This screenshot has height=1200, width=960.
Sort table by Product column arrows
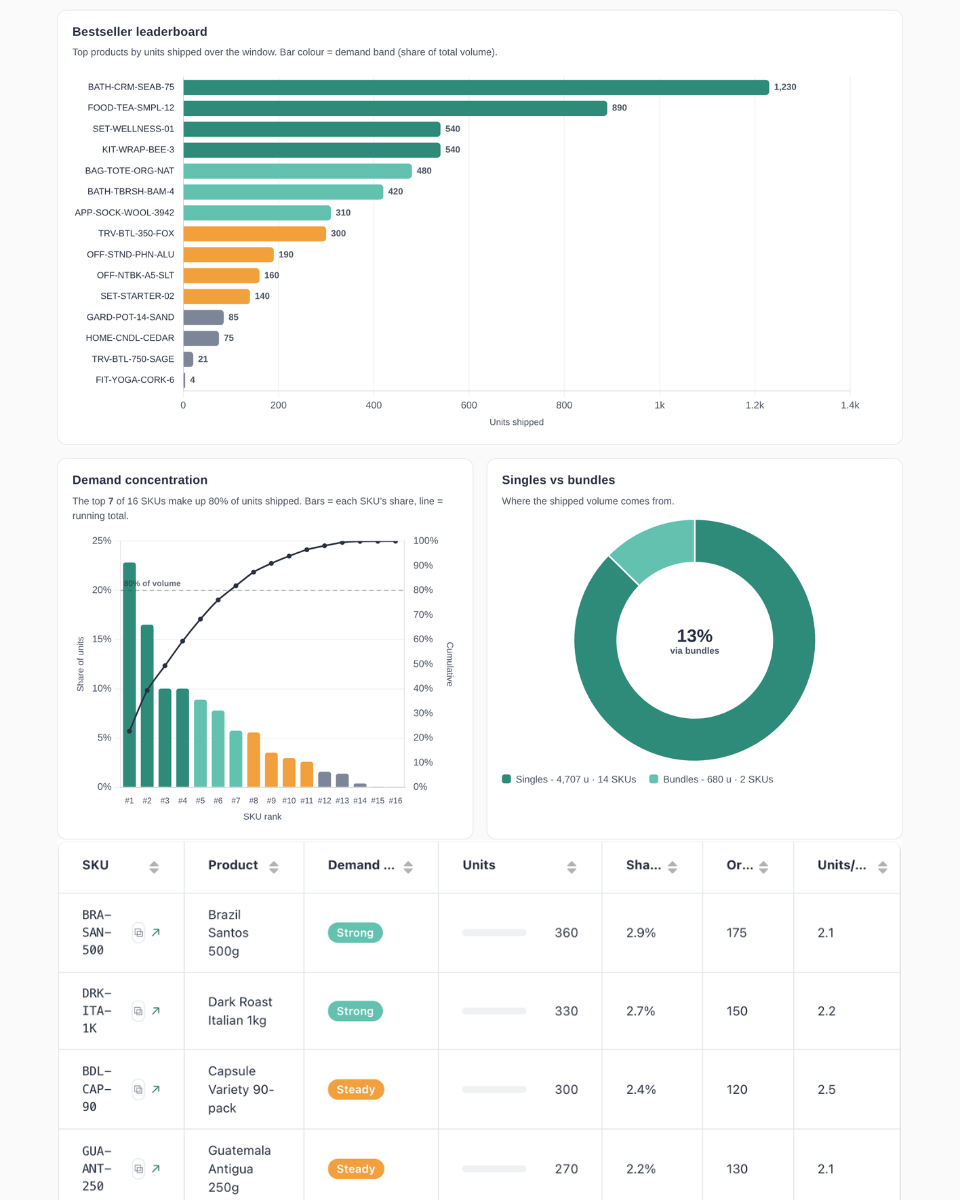tap(274, 867)
